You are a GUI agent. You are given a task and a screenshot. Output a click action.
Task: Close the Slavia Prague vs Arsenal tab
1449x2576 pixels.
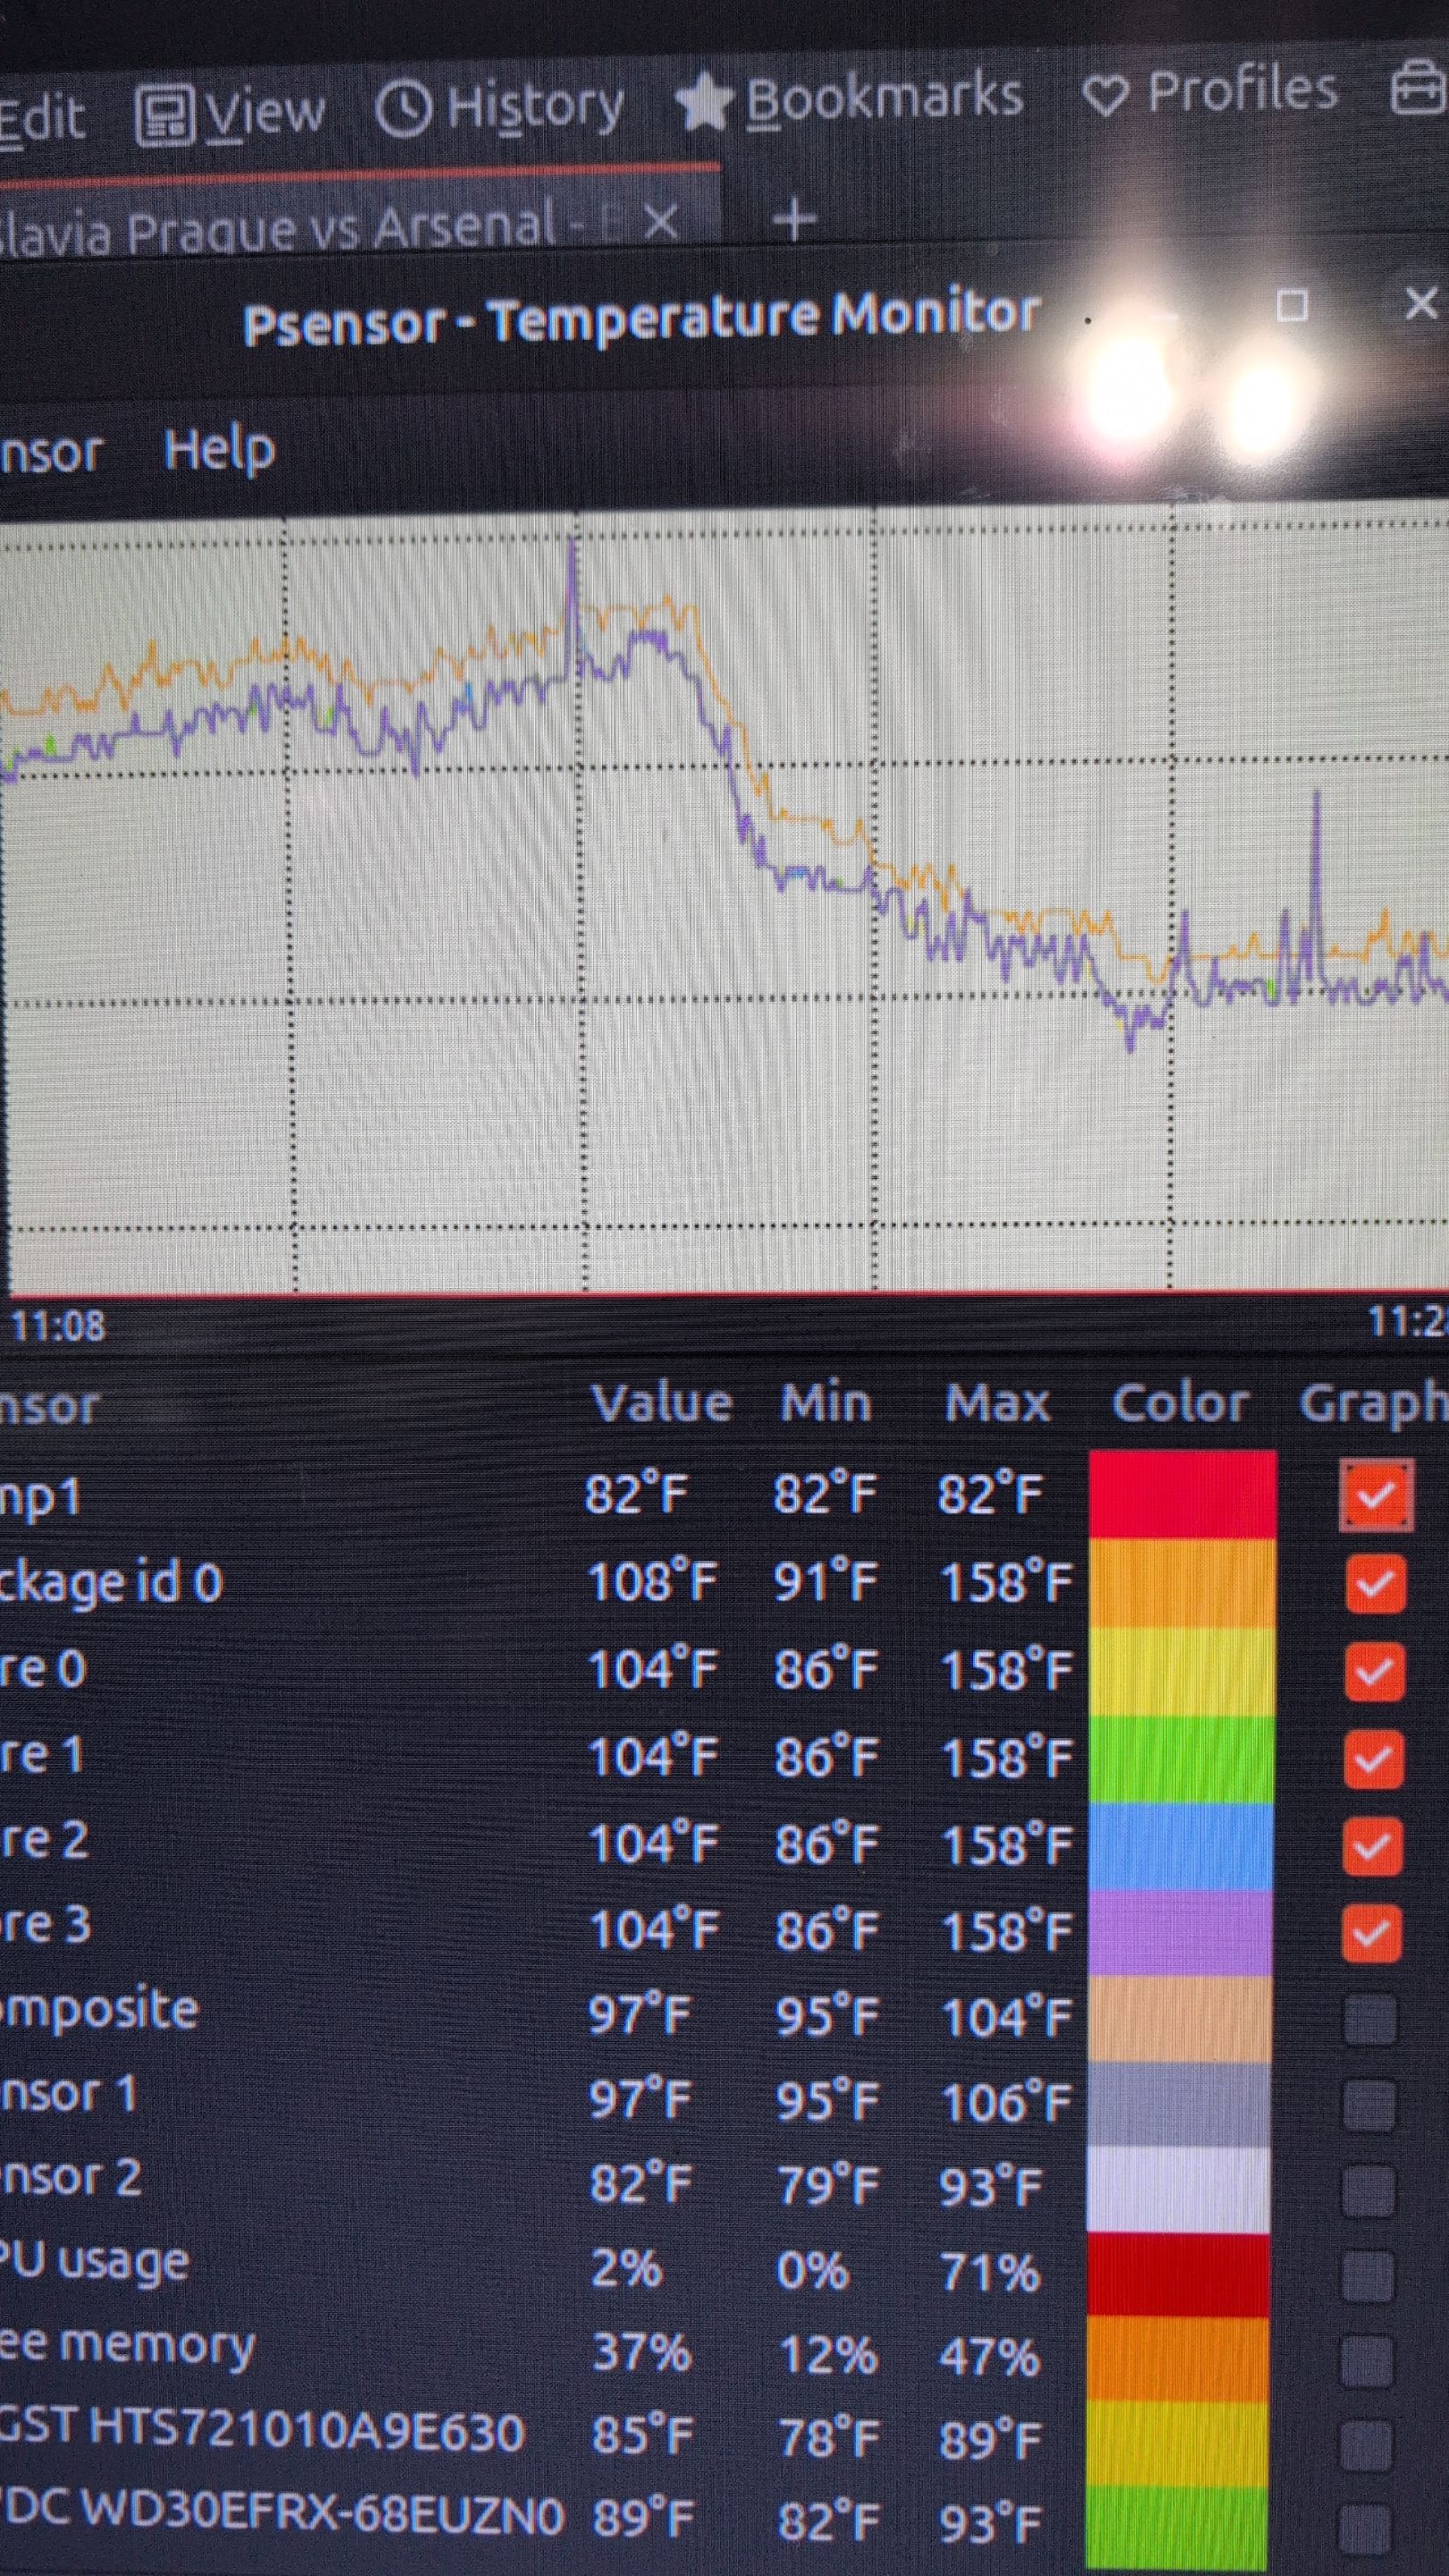661,222
